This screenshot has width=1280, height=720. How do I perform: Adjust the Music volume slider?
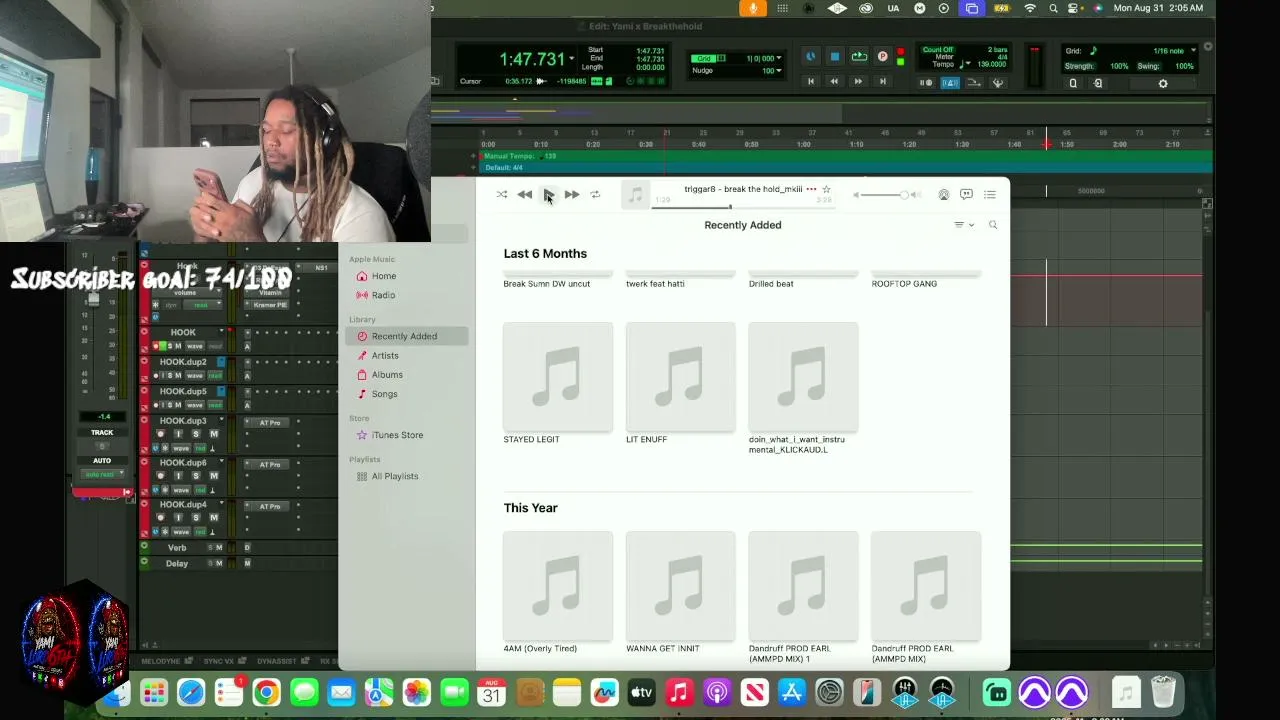click(x=885, y=195)
